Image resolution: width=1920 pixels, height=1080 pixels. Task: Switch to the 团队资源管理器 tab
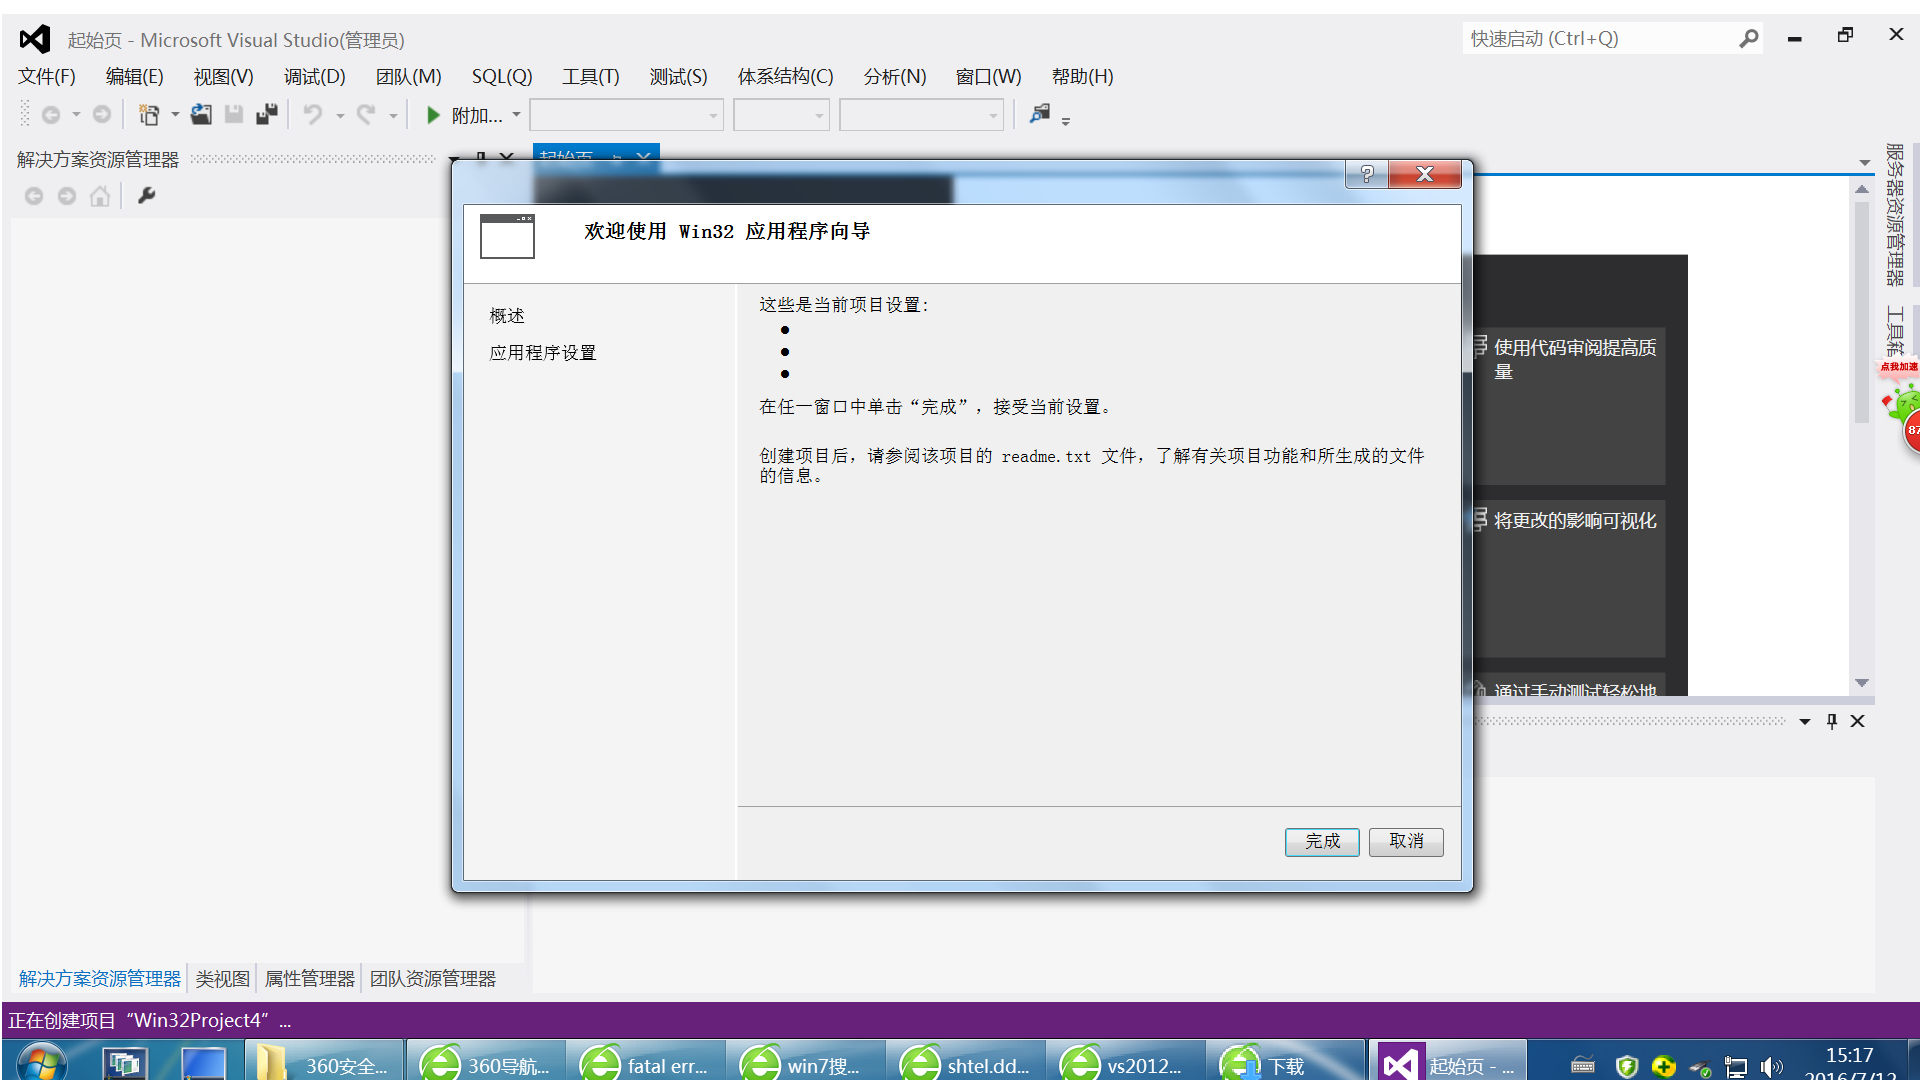click(433, 979)
